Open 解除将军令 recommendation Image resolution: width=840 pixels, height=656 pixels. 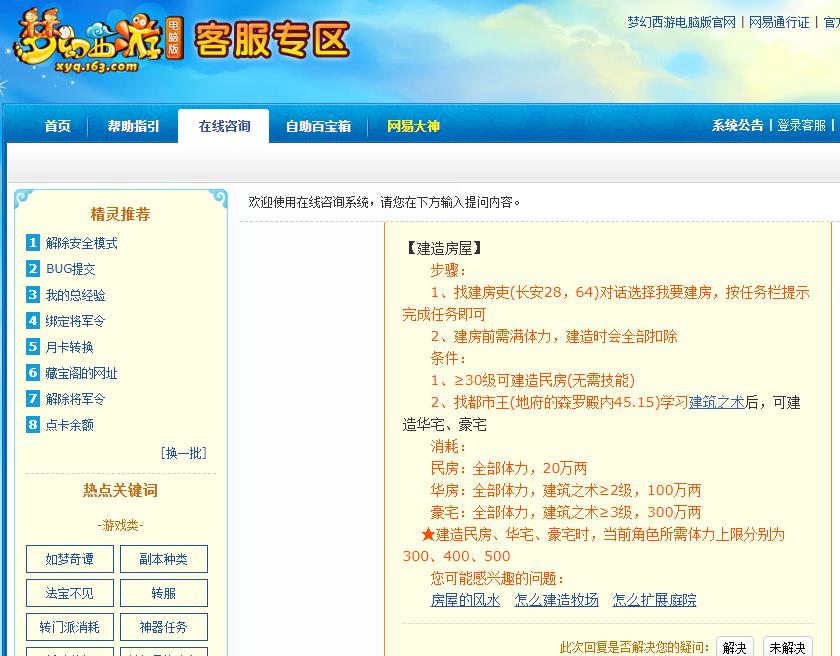(76, 399)
